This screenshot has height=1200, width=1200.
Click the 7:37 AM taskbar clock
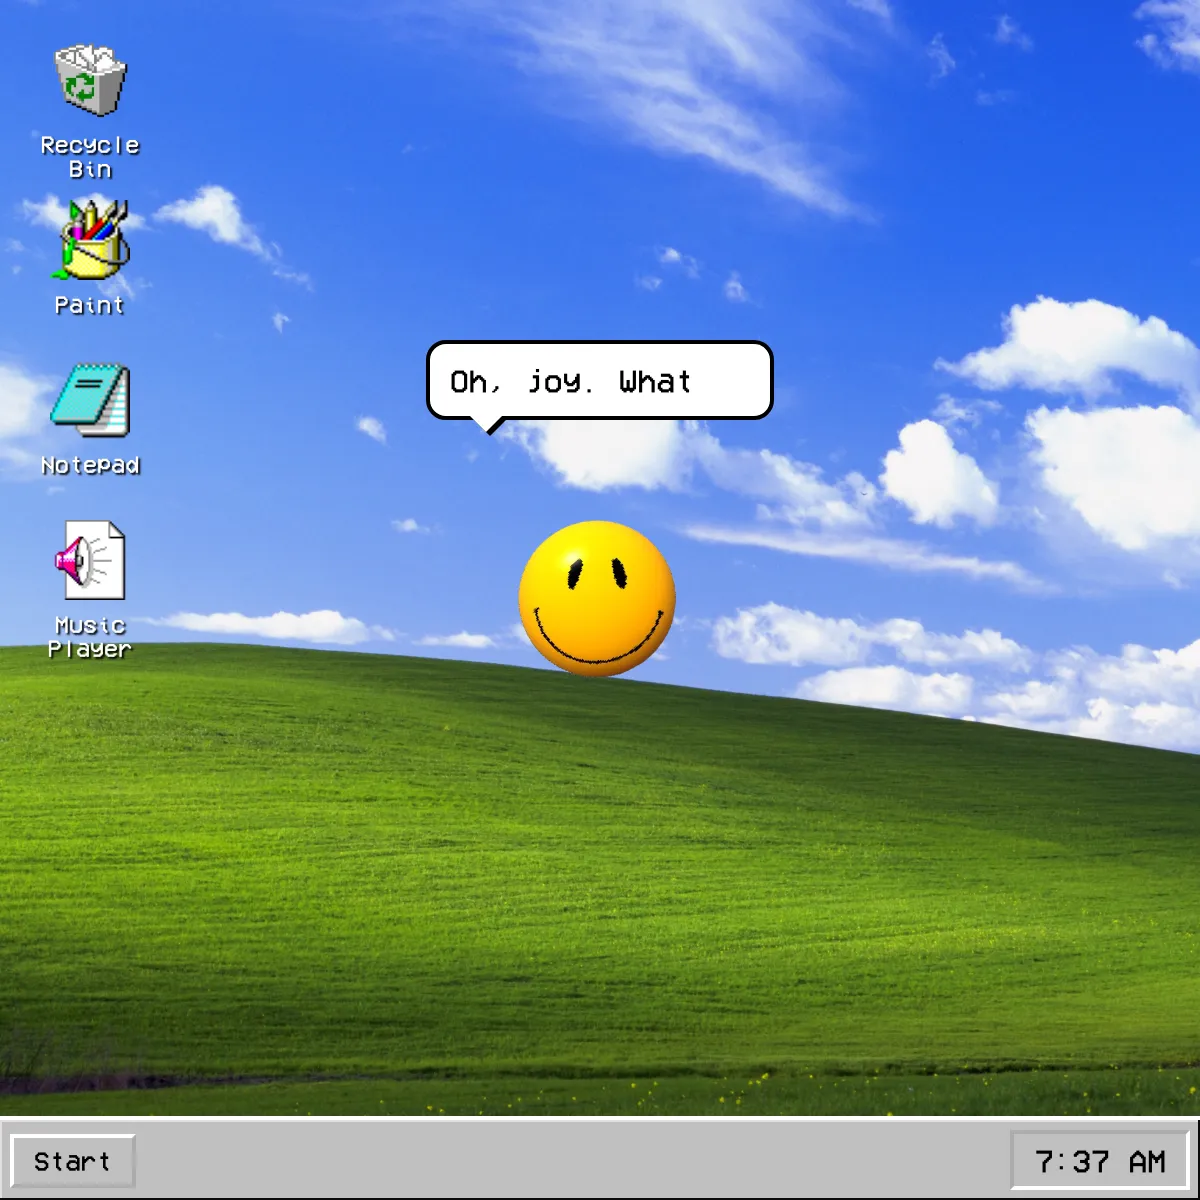coord(1100,1161)
